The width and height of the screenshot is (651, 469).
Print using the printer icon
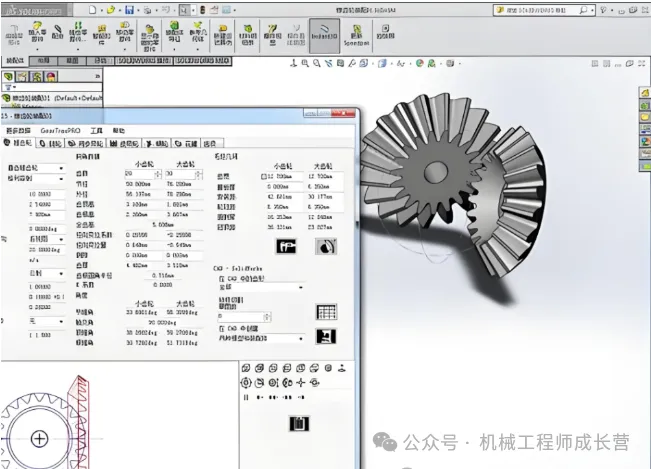(147, 10)
